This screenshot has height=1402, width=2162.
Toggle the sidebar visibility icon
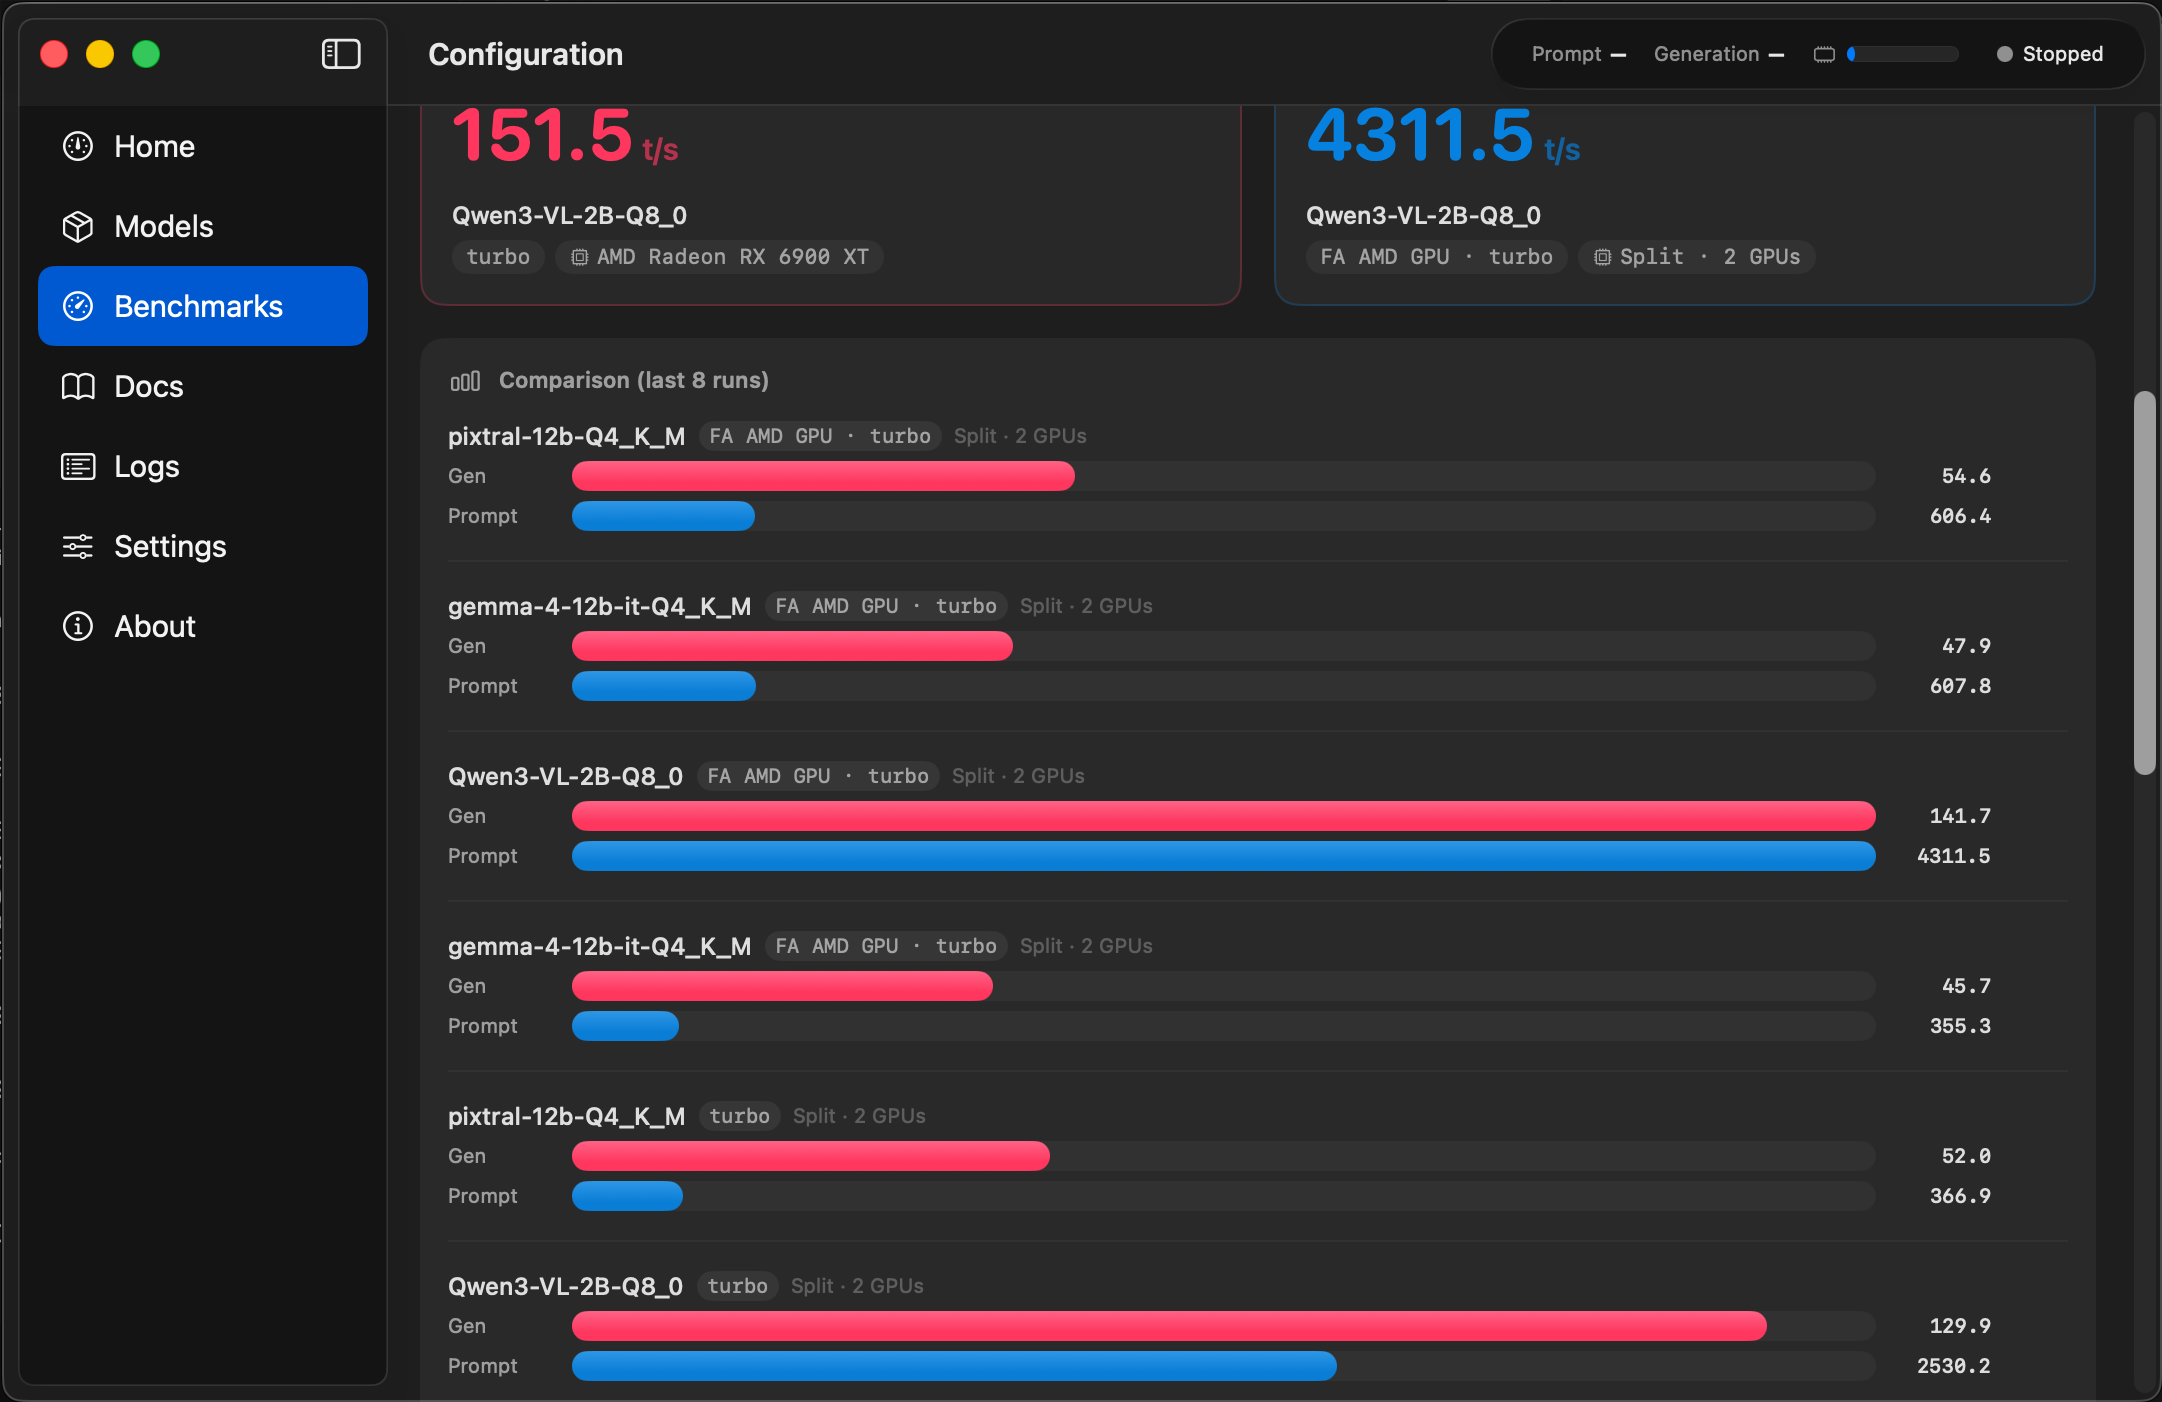click(341, 54)
